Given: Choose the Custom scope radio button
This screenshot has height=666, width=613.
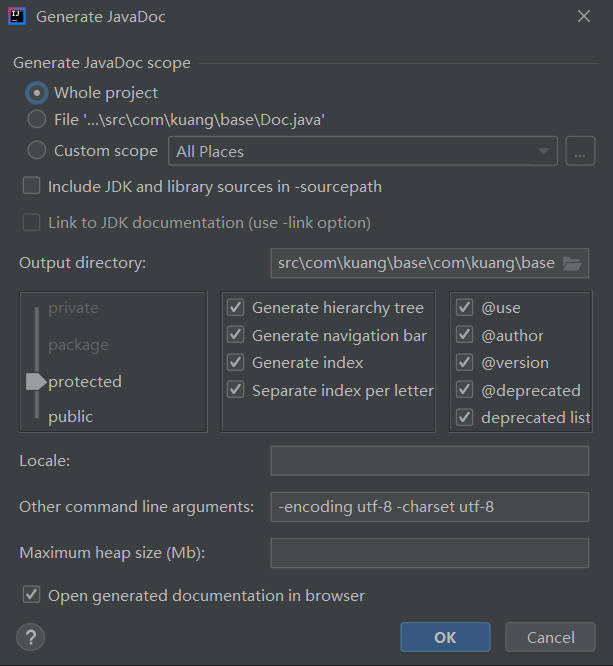Looking at the screenshot, I should click(x=37, y=150).
